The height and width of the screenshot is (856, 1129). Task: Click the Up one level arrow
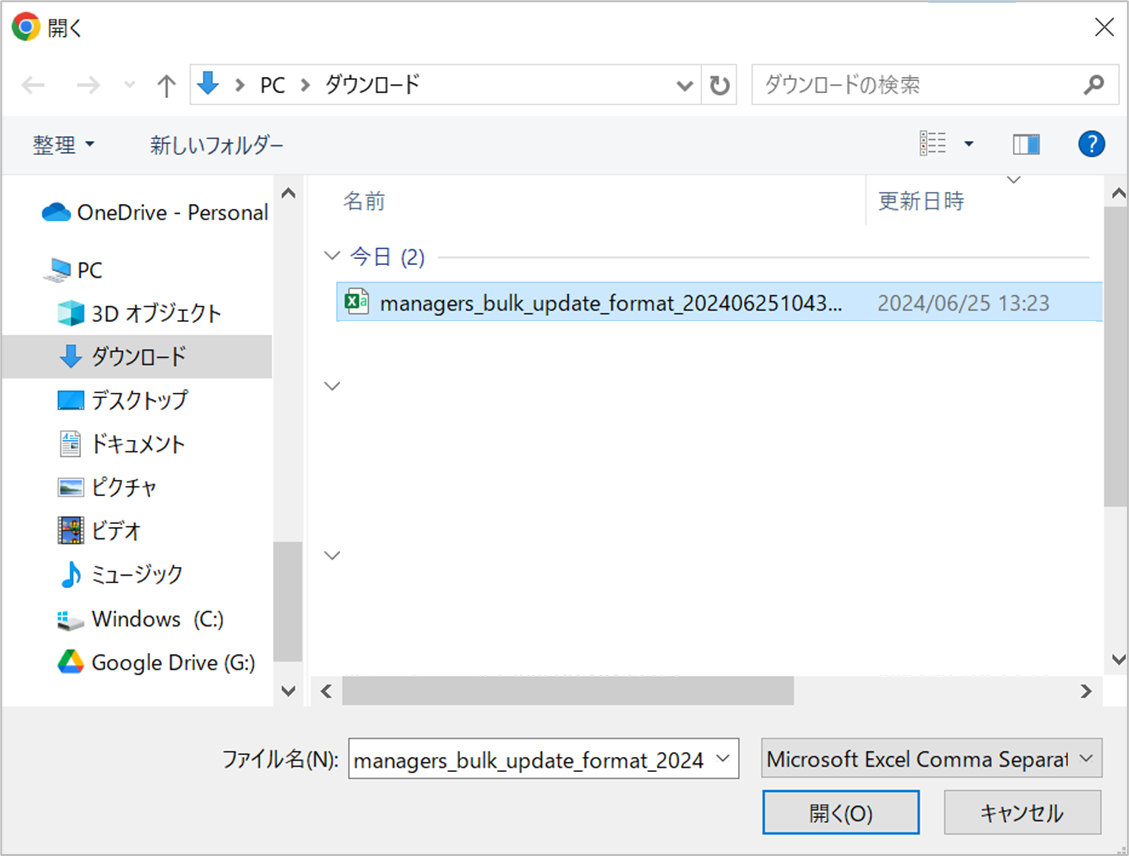[x=166, y=86]
